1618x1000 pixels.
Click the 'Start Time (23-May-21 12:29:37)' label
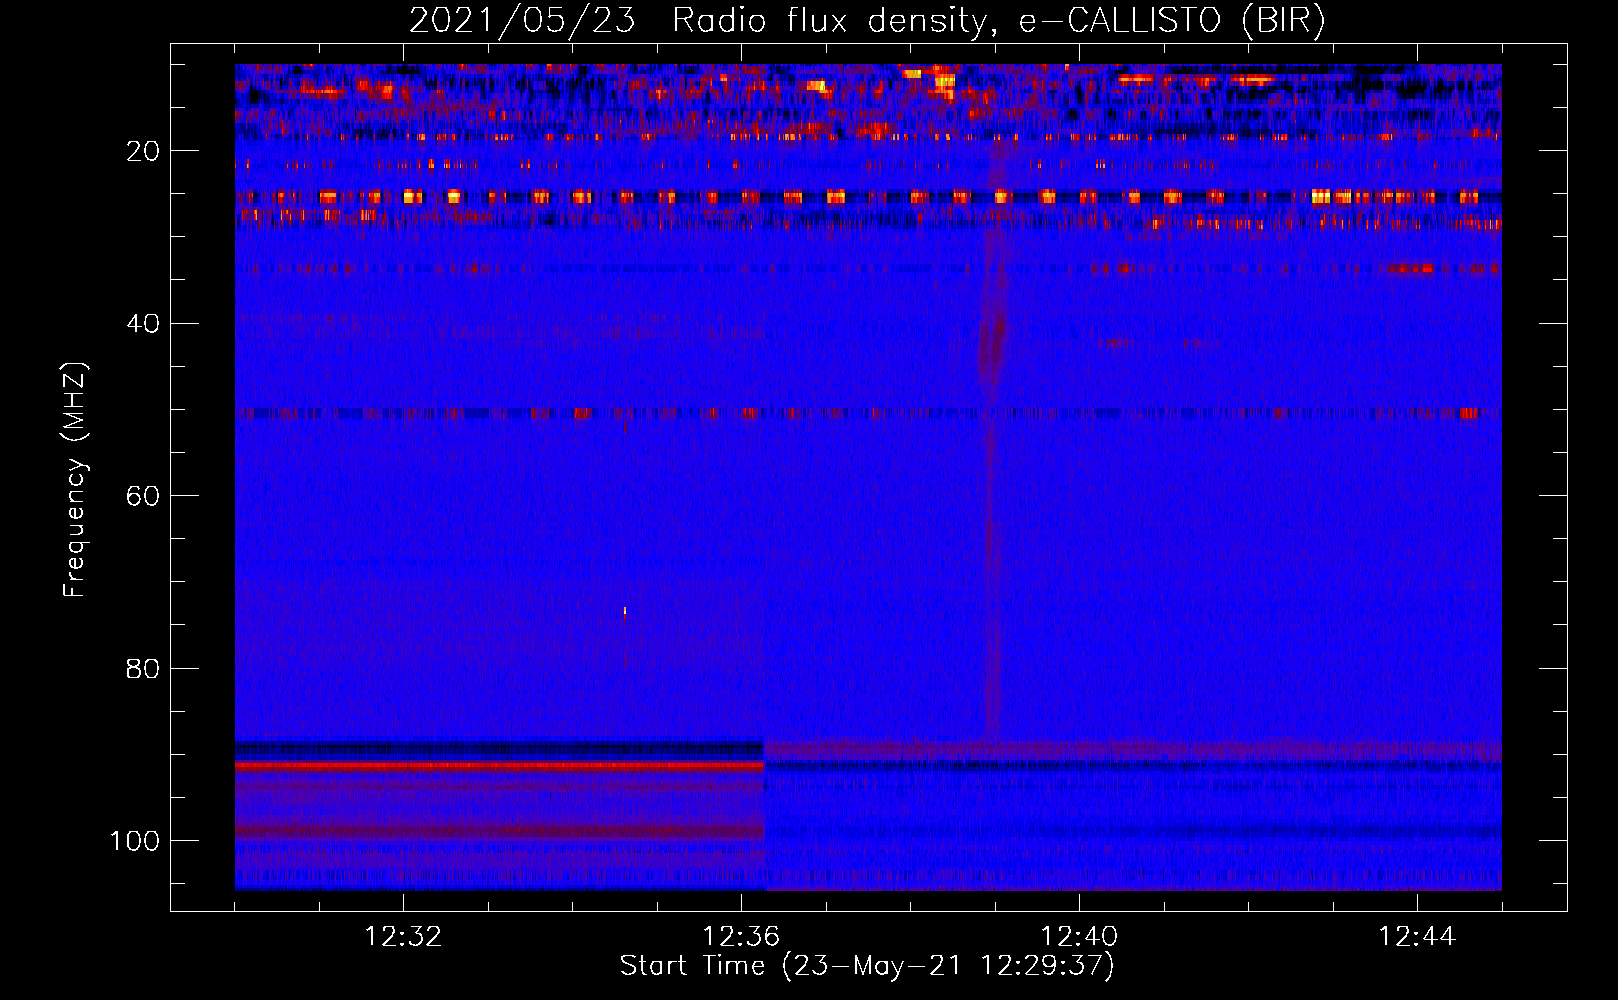point(867,966)
